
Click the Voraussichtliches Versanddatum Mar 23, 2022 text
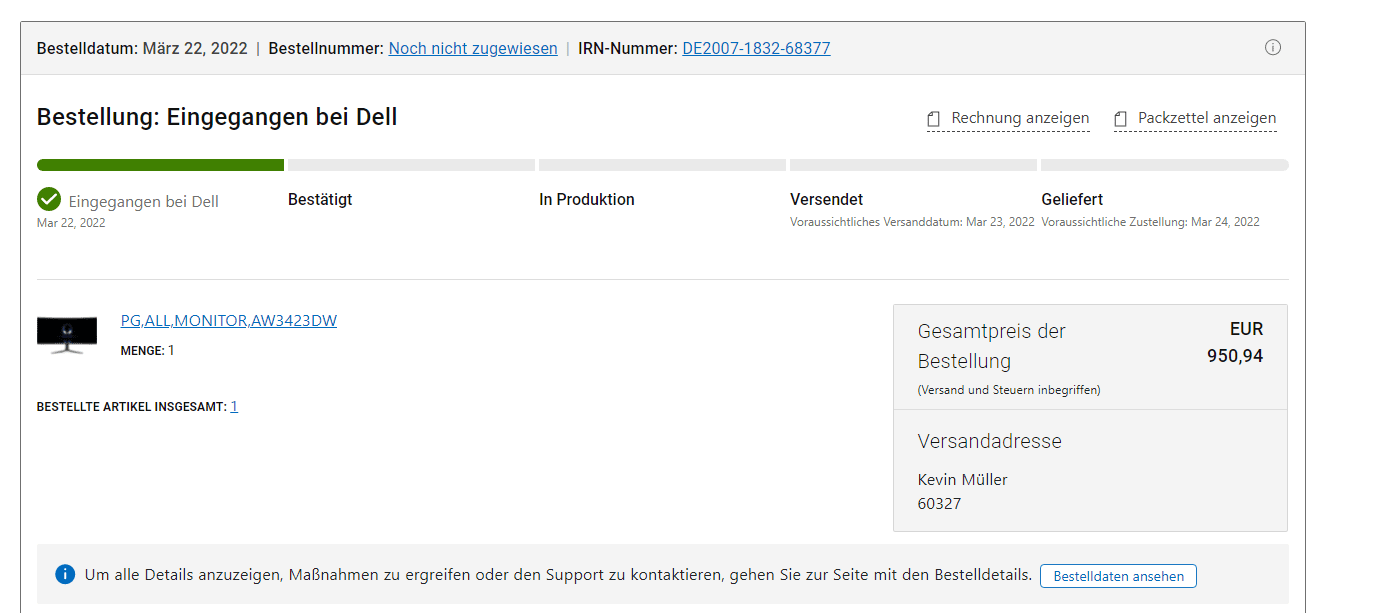tap(912, 222)
